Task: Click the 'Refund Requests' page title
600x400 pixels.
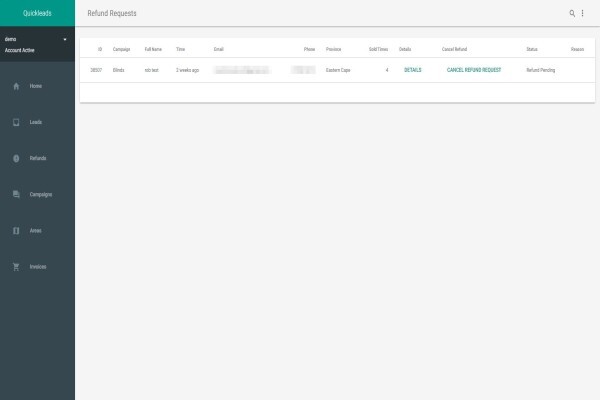Action: point(112,13)
